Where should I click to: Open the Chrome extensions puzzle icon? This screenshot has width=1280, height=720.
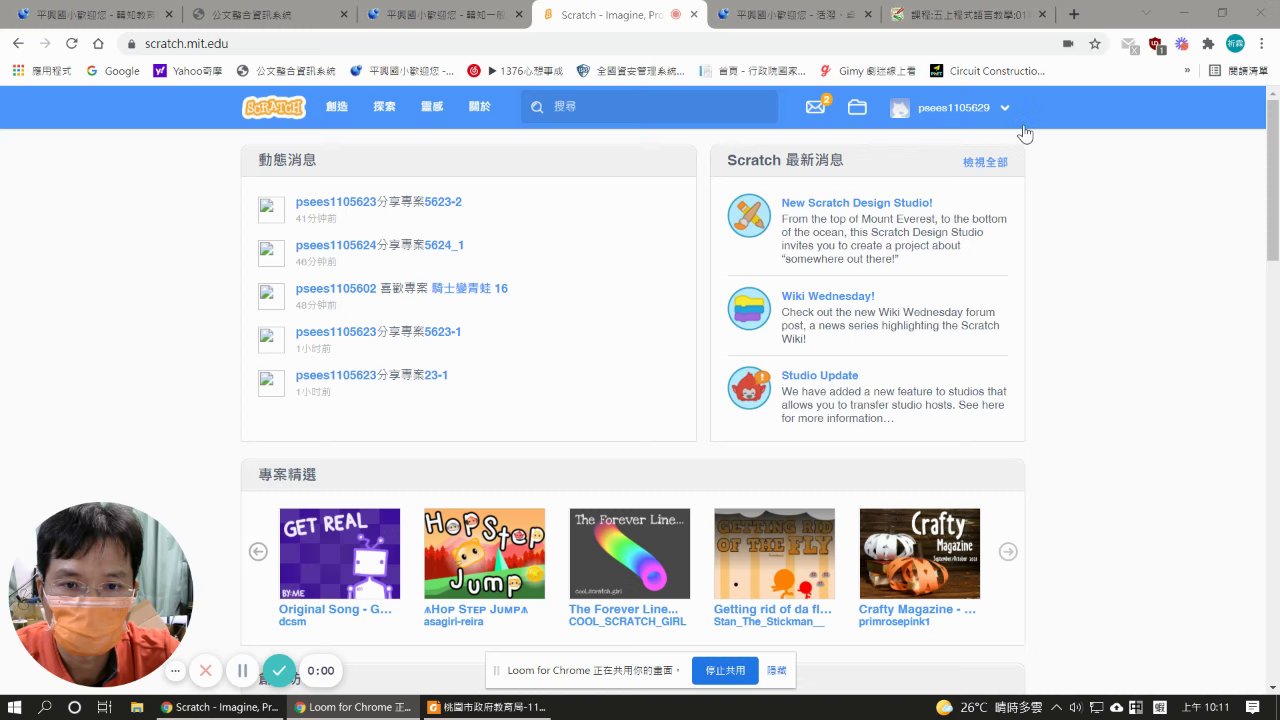point(1208,44)
